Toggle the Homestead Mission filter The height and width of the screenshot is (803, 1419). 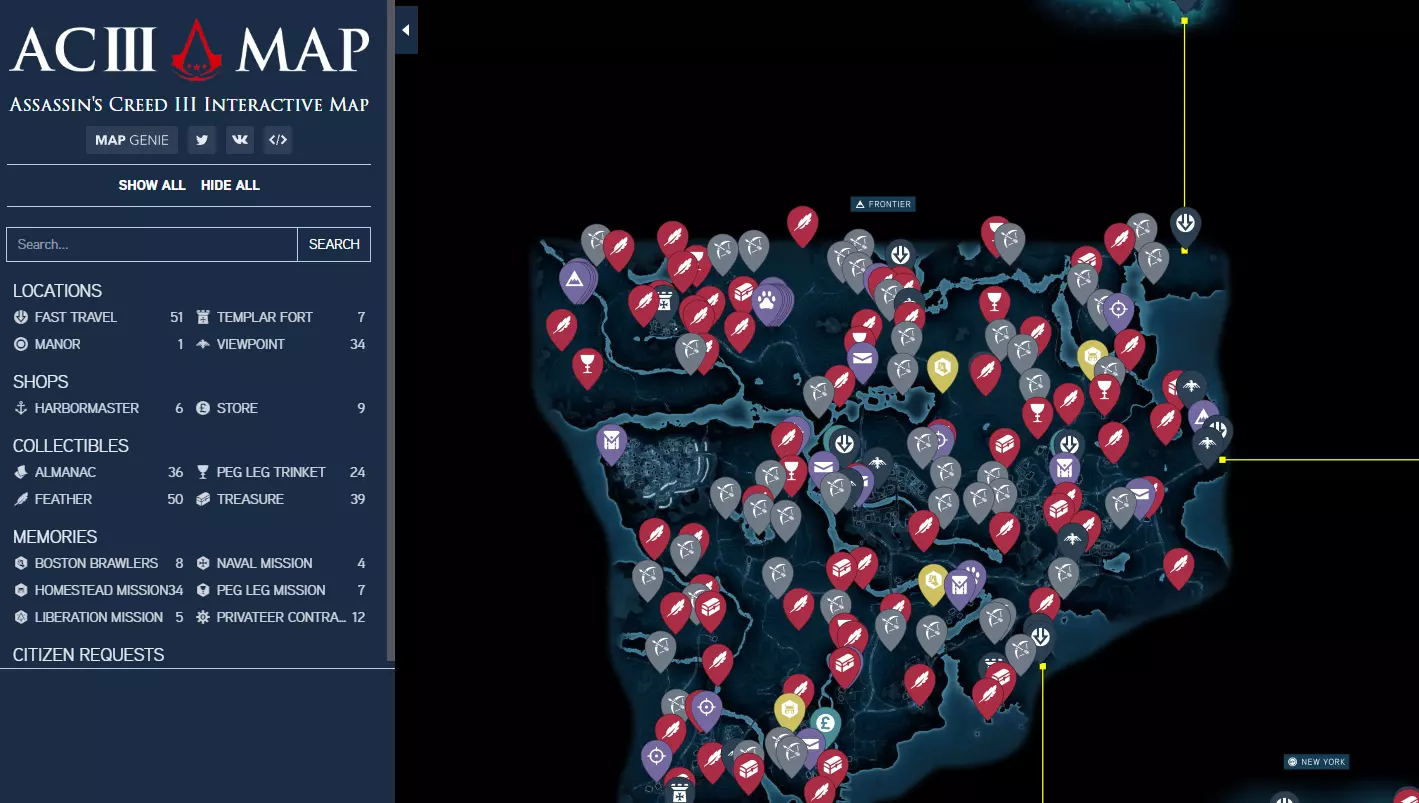[99, 590]
